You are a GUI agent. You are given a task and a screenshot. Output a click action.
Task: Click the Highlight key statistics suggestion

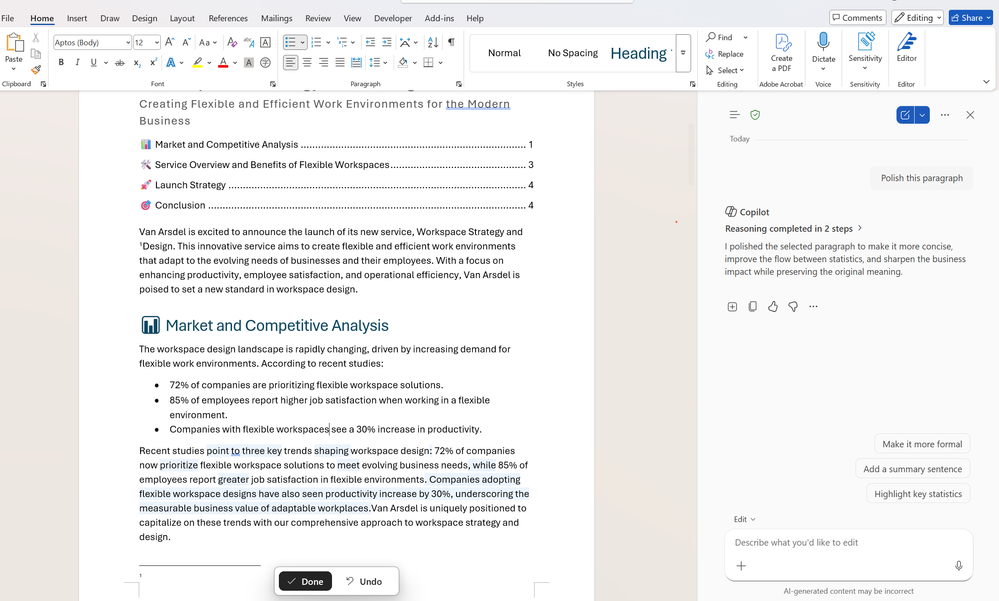click(918, 493)
